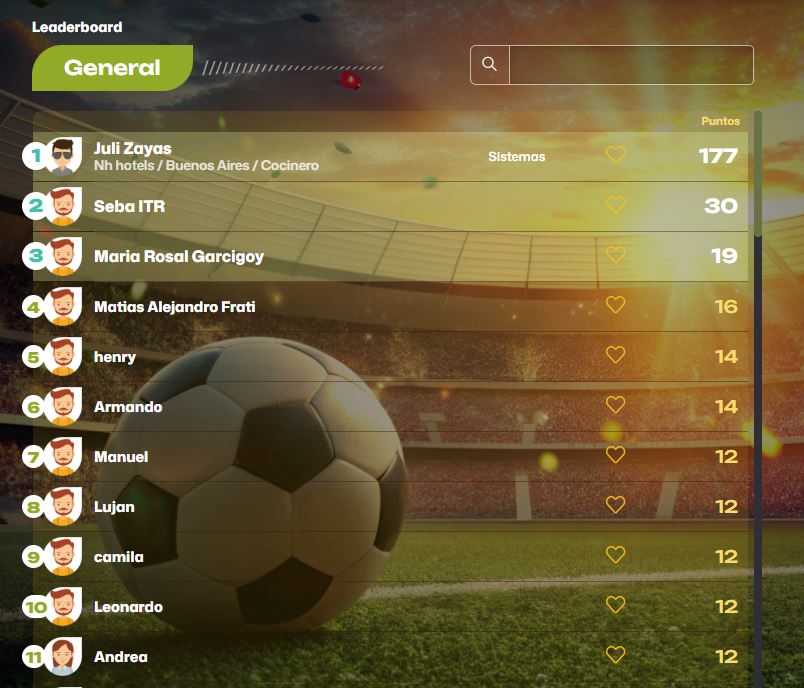This screenshot has height=688, width=804.
Task: Click the heart icon for camila
Action: [615, 555]
